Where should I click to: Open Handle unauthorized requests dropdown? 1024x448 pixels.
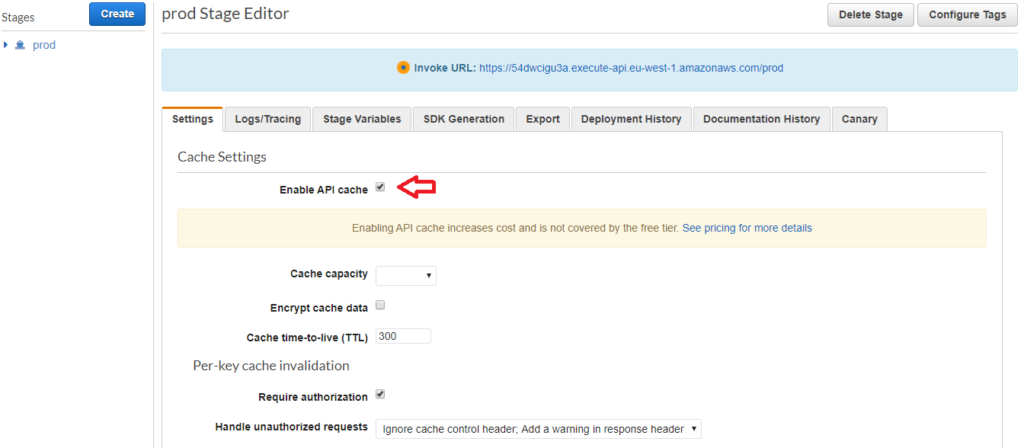click(x=539, y=429)
